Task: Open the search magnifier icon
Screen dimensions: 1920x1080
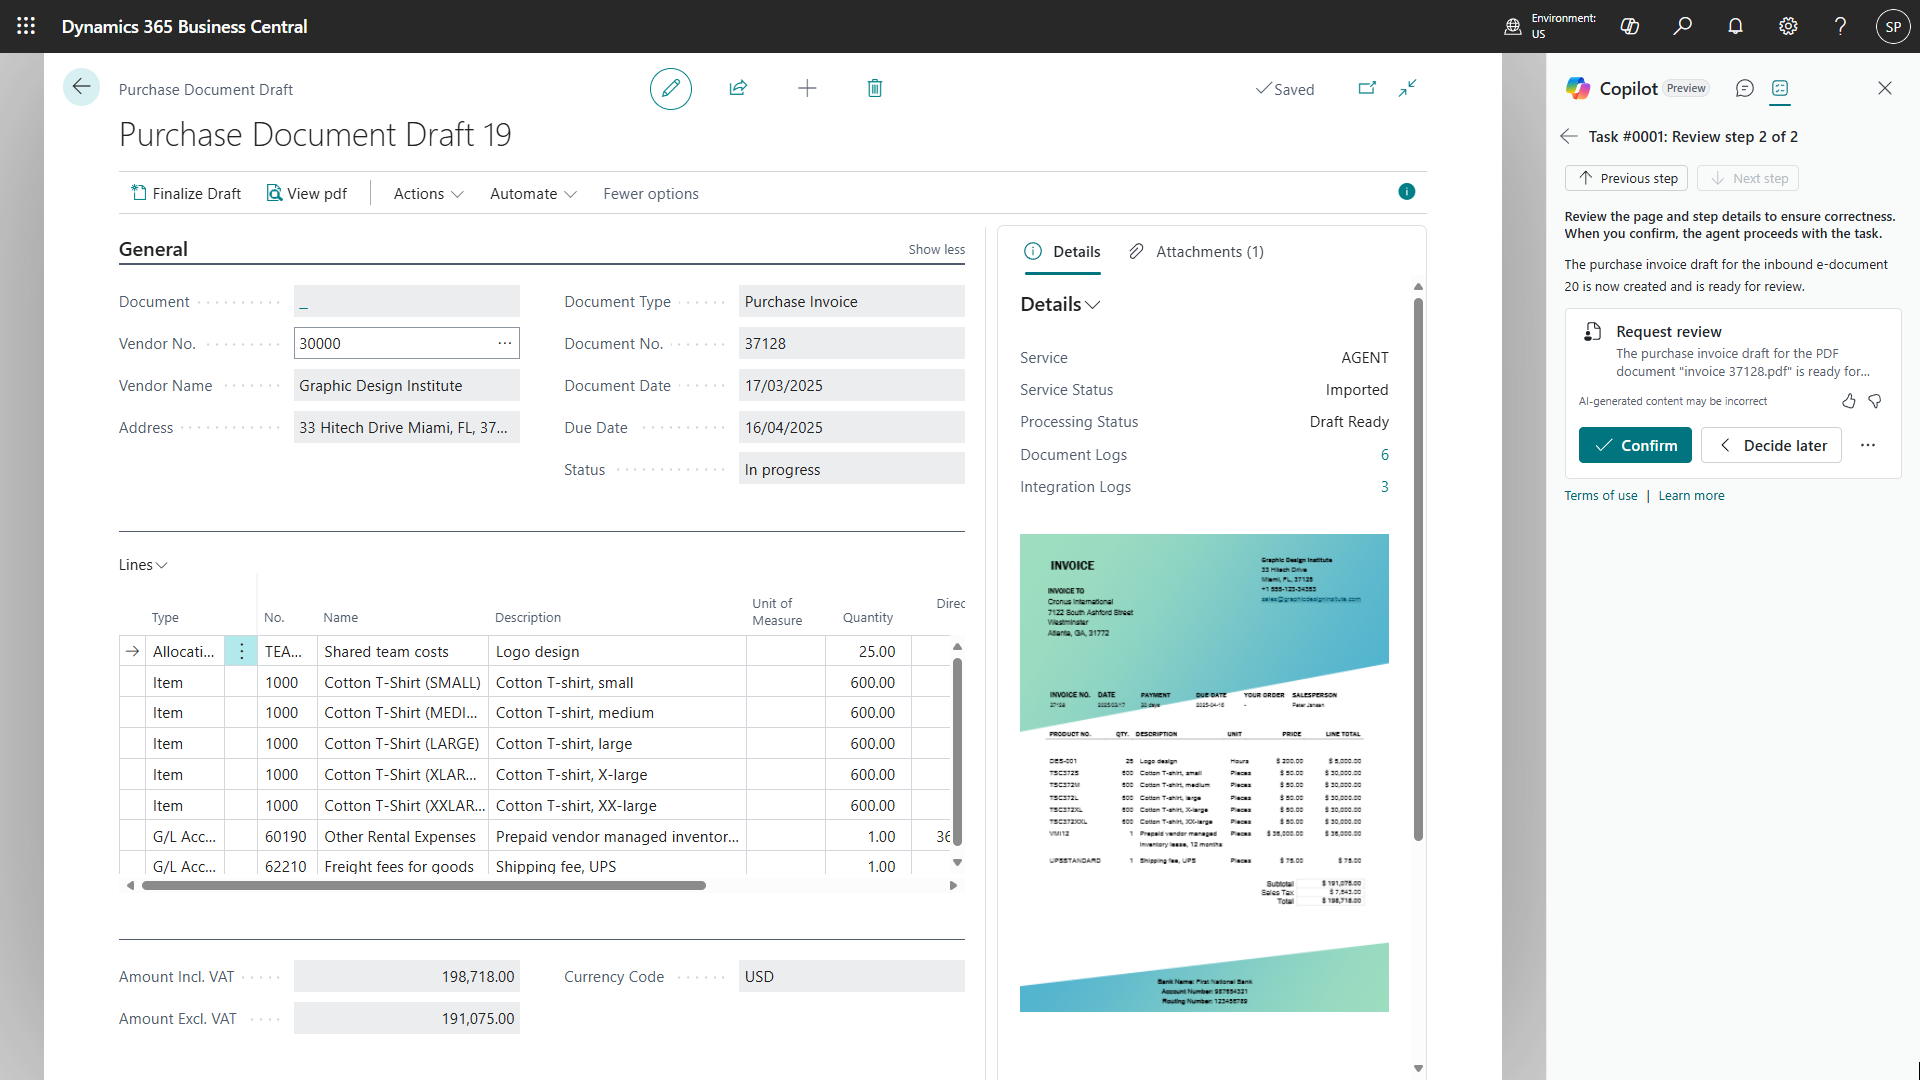Action: (x=1683, y=26)
